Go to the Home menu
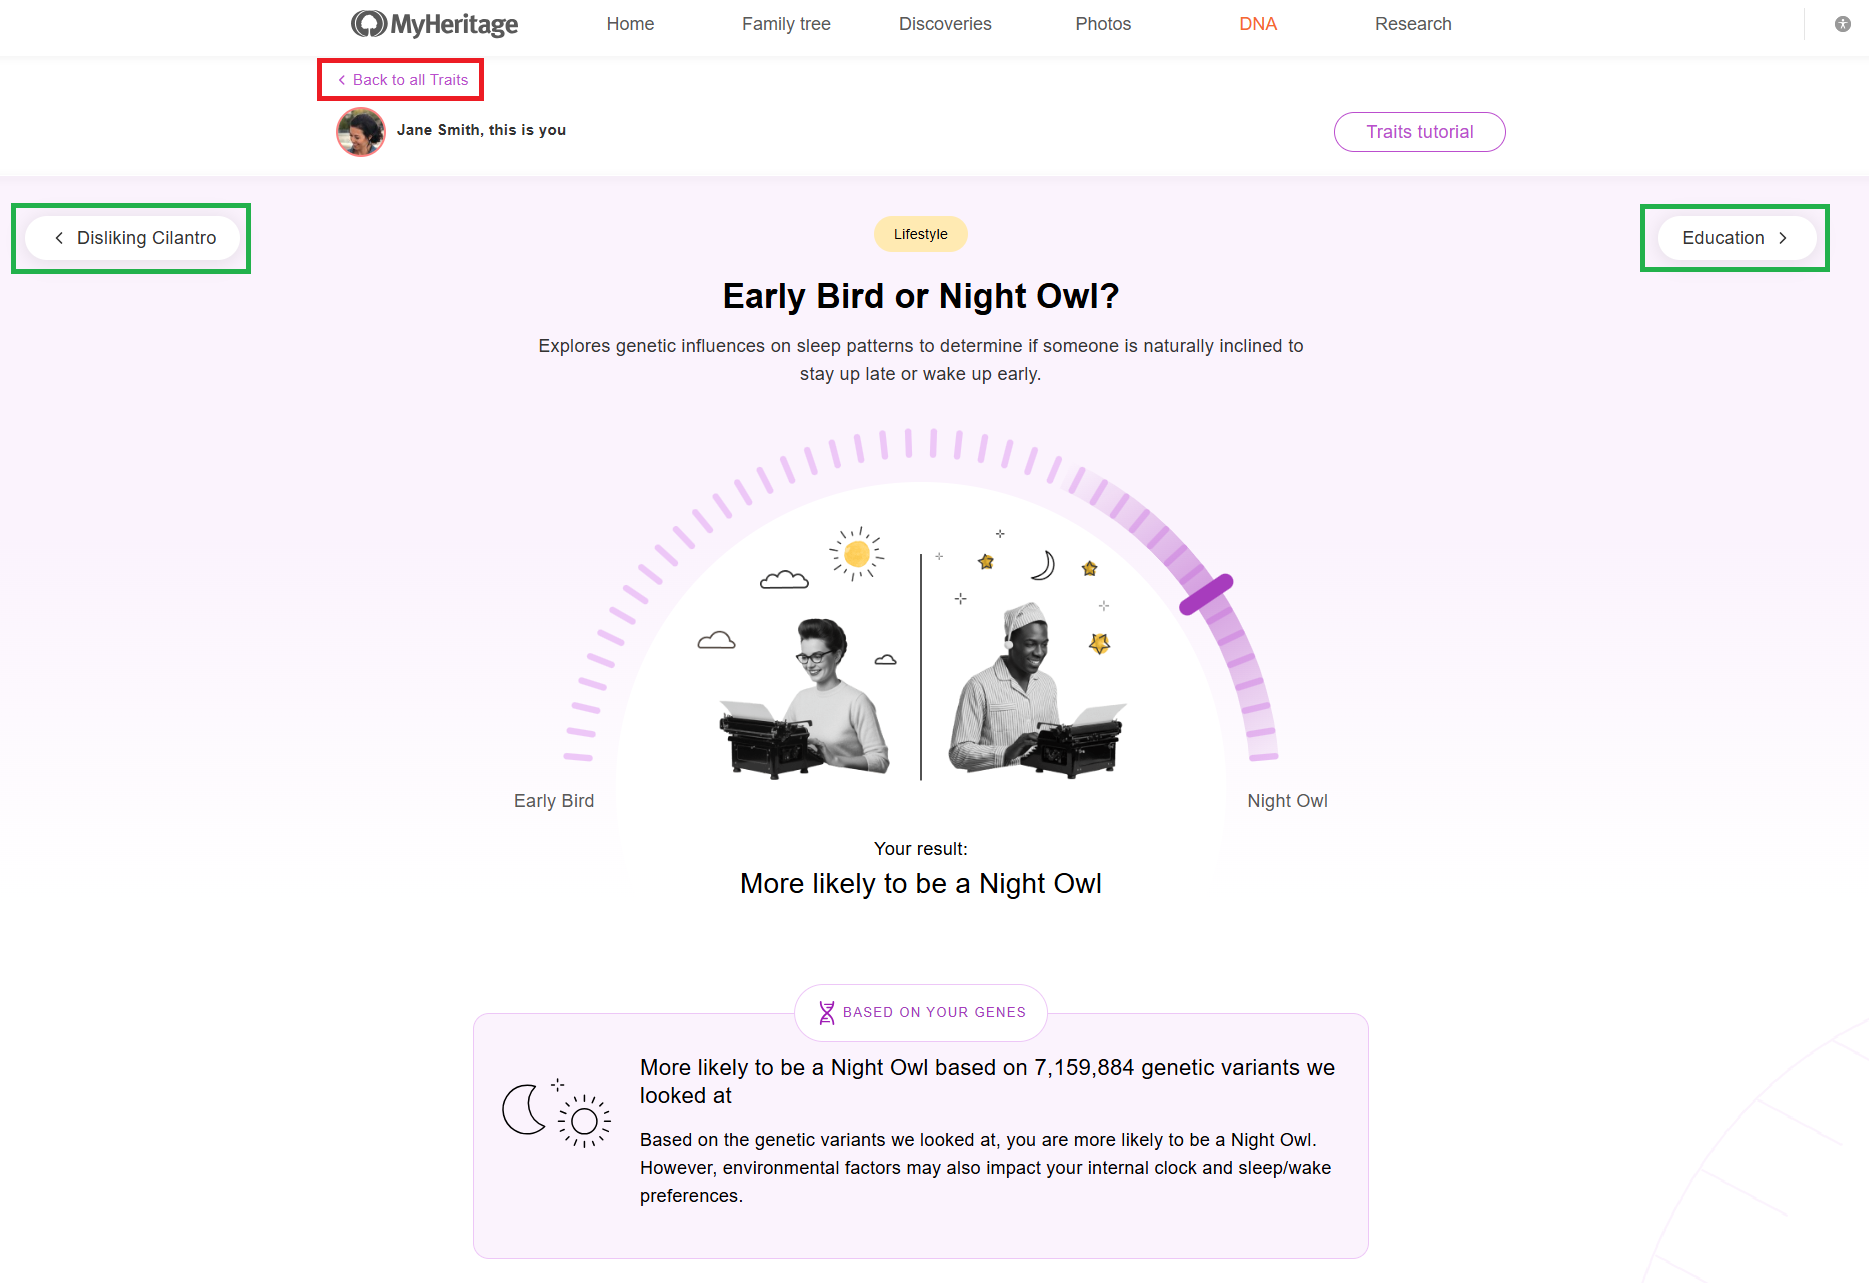The width and height of the screenshot is (1869, 1283). [630, 24]
